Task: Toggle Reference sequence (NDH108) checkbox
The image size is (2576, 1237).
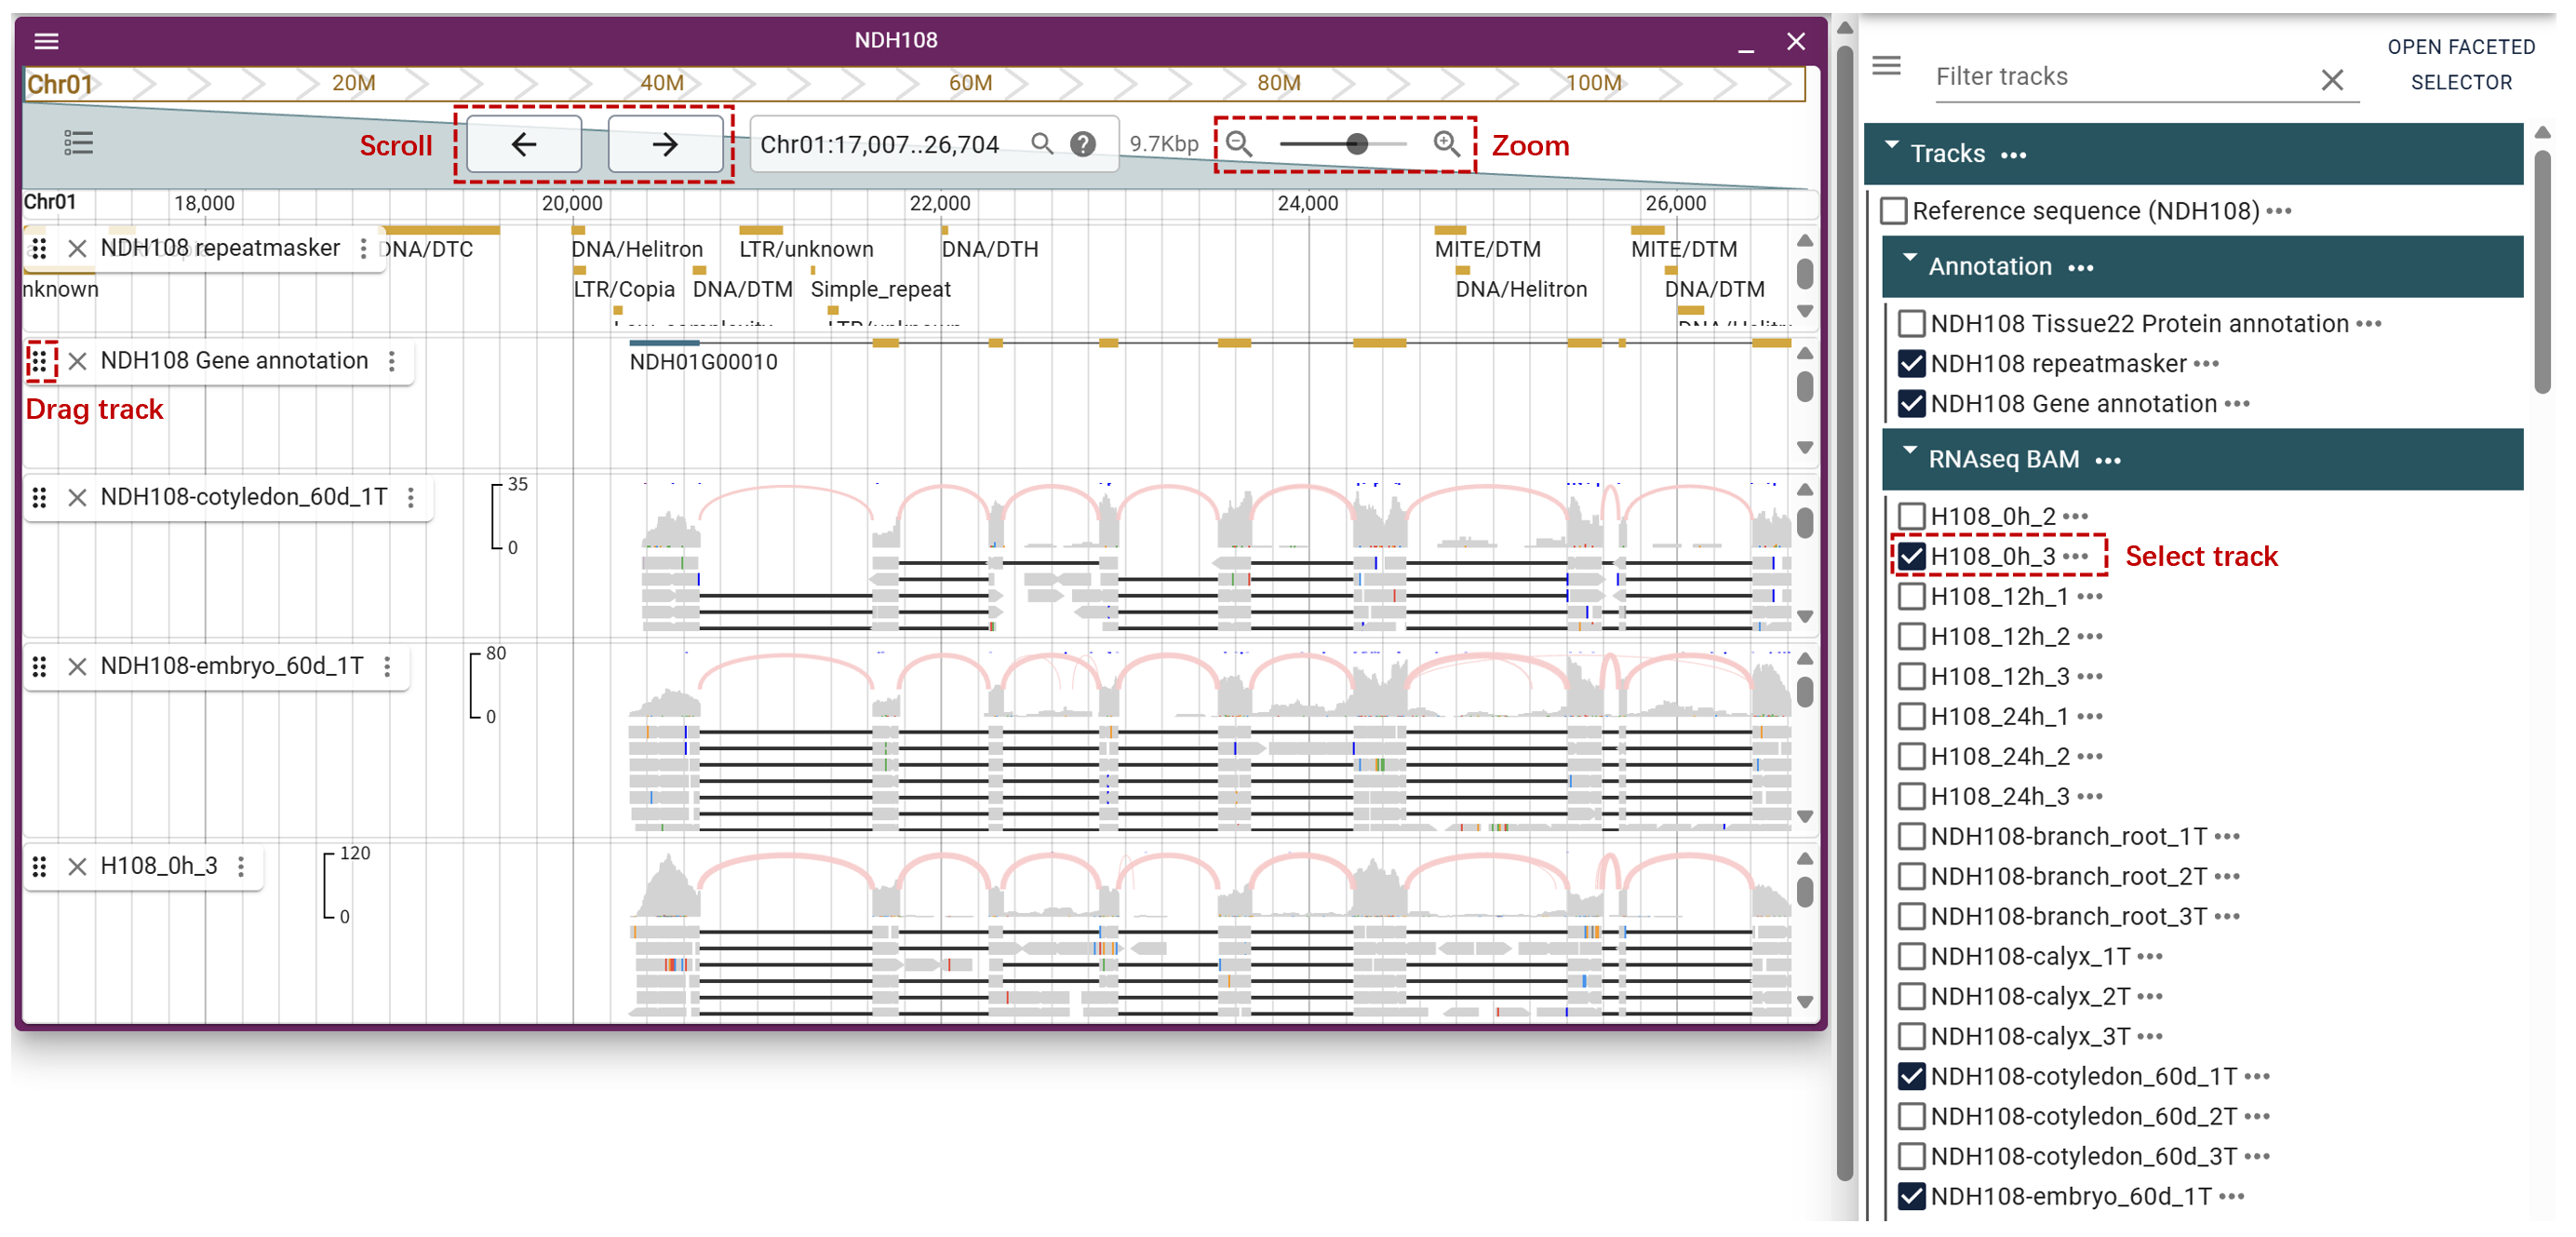Action: coord(1893,211)
